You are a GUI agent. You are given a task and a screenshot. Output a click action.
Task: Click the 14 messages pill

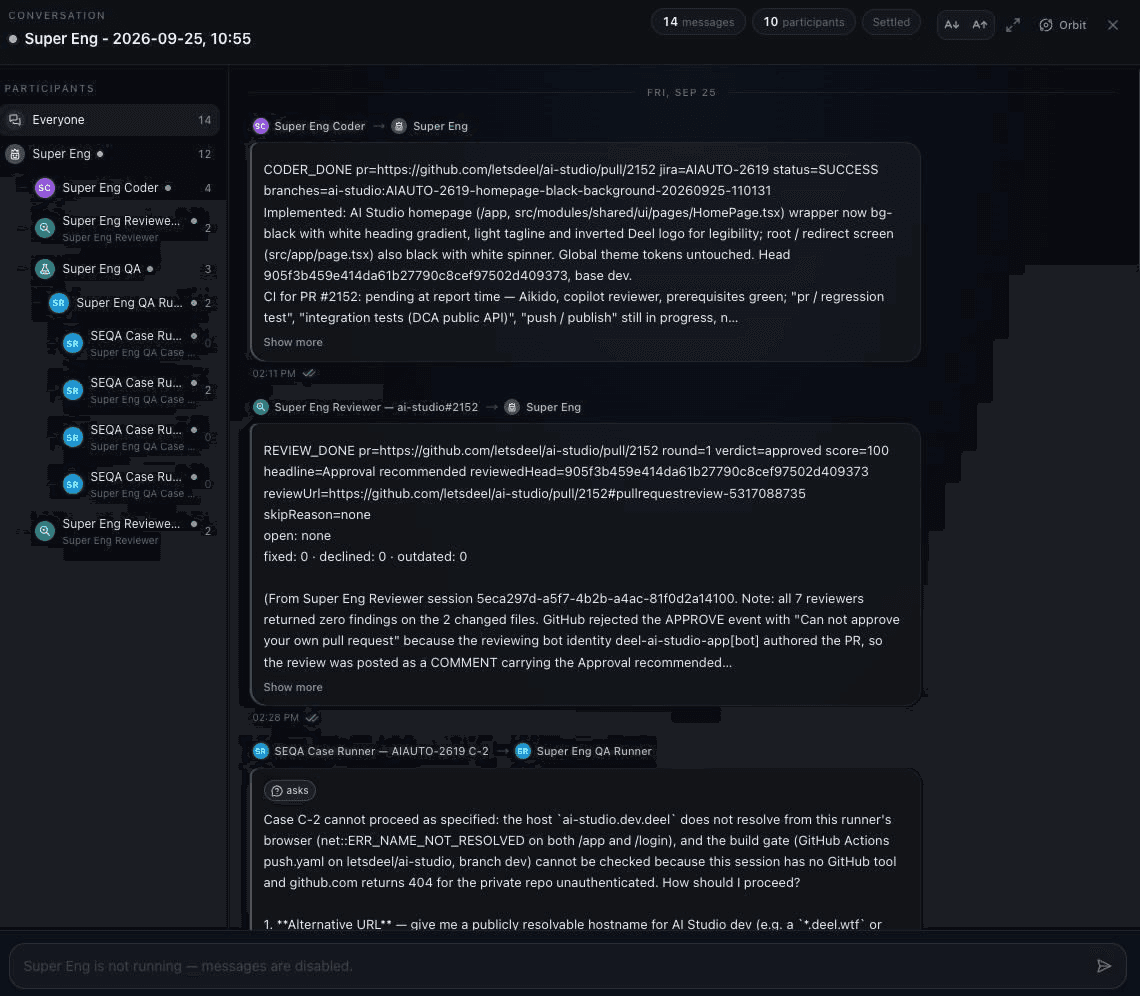click(x=698, y=22)
